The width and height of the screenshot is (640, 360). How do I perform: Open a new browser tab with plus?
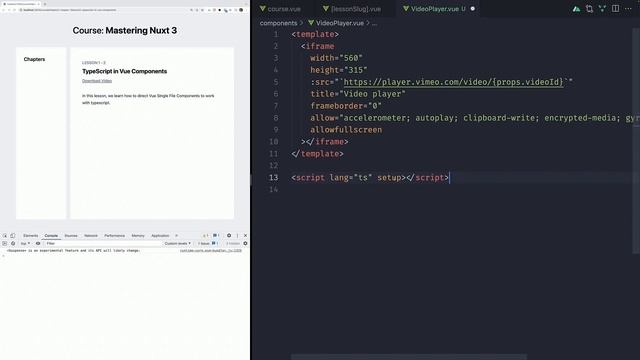click(45, 4)
